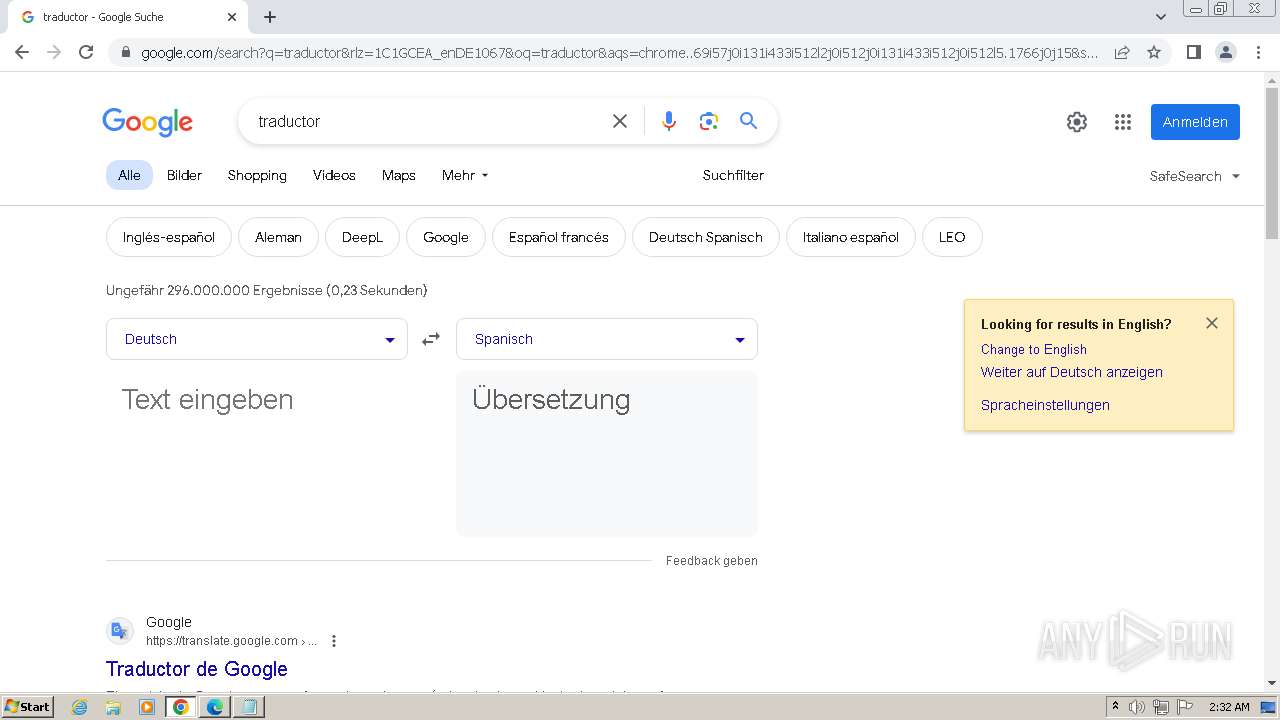Image resolution: width=1280 pixels, height=720 pixels.
Task: Select the Español francés chip
Action: pyautogui.click(x=559, y=237)
